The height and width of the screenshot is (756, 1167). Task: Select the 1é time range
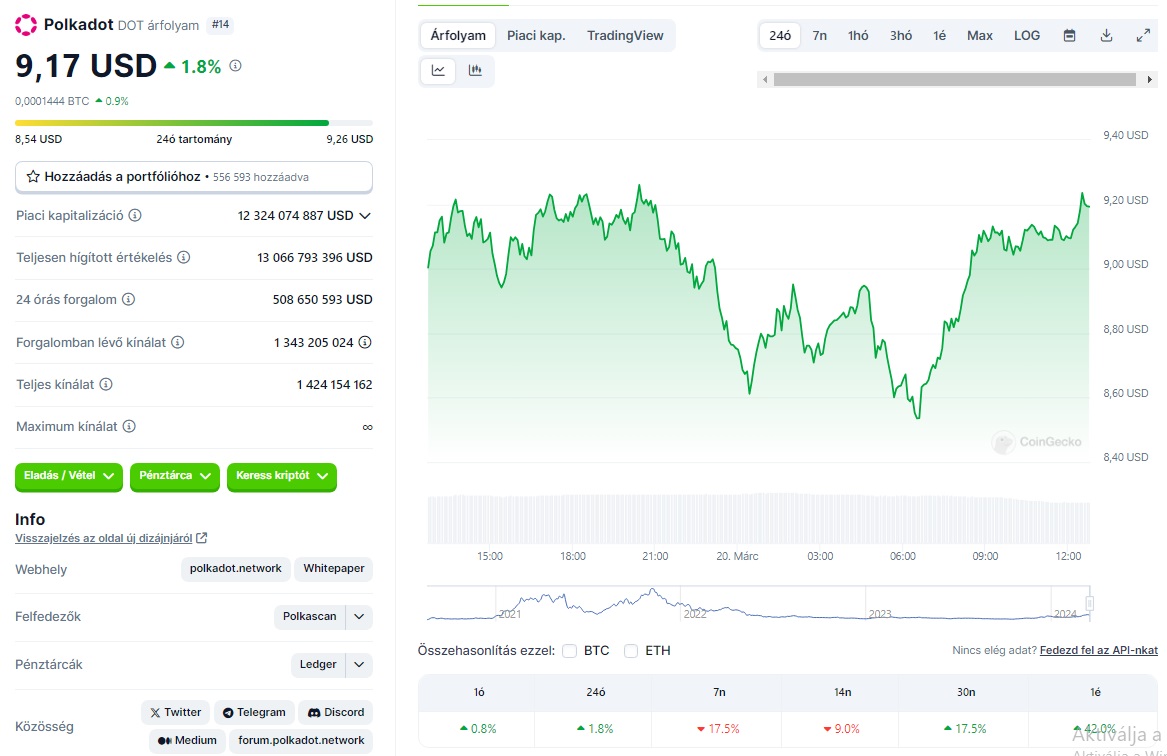tap(940, 36)
